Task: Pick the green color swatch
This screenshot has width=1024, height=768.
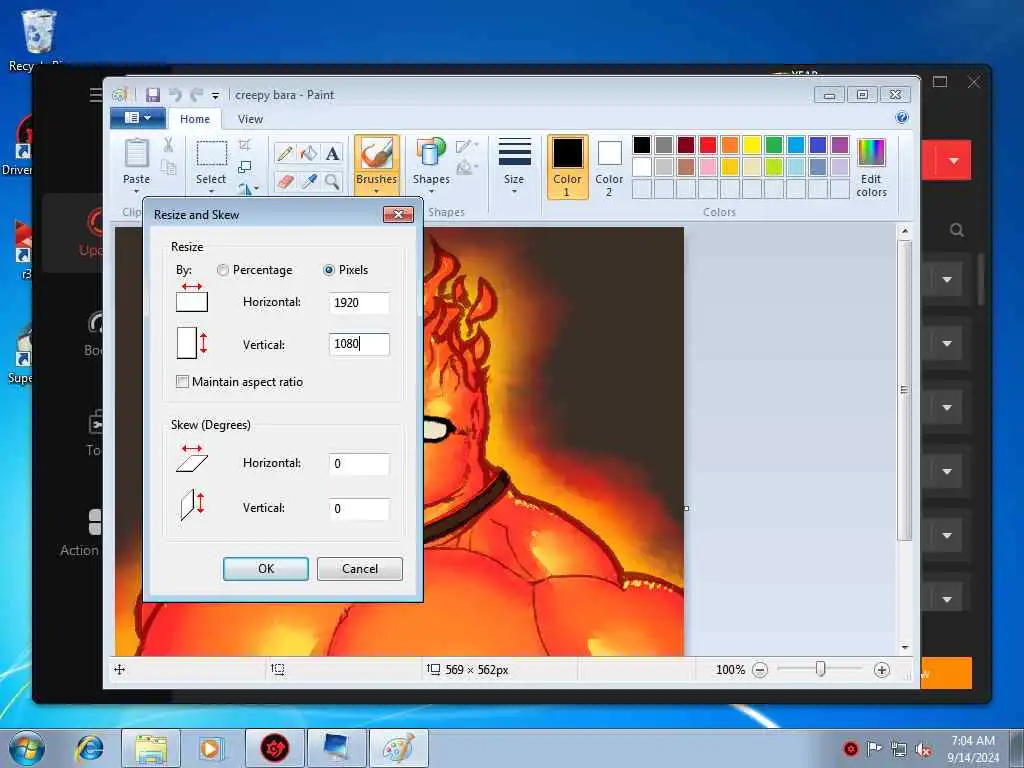Action: click(773, 144)
